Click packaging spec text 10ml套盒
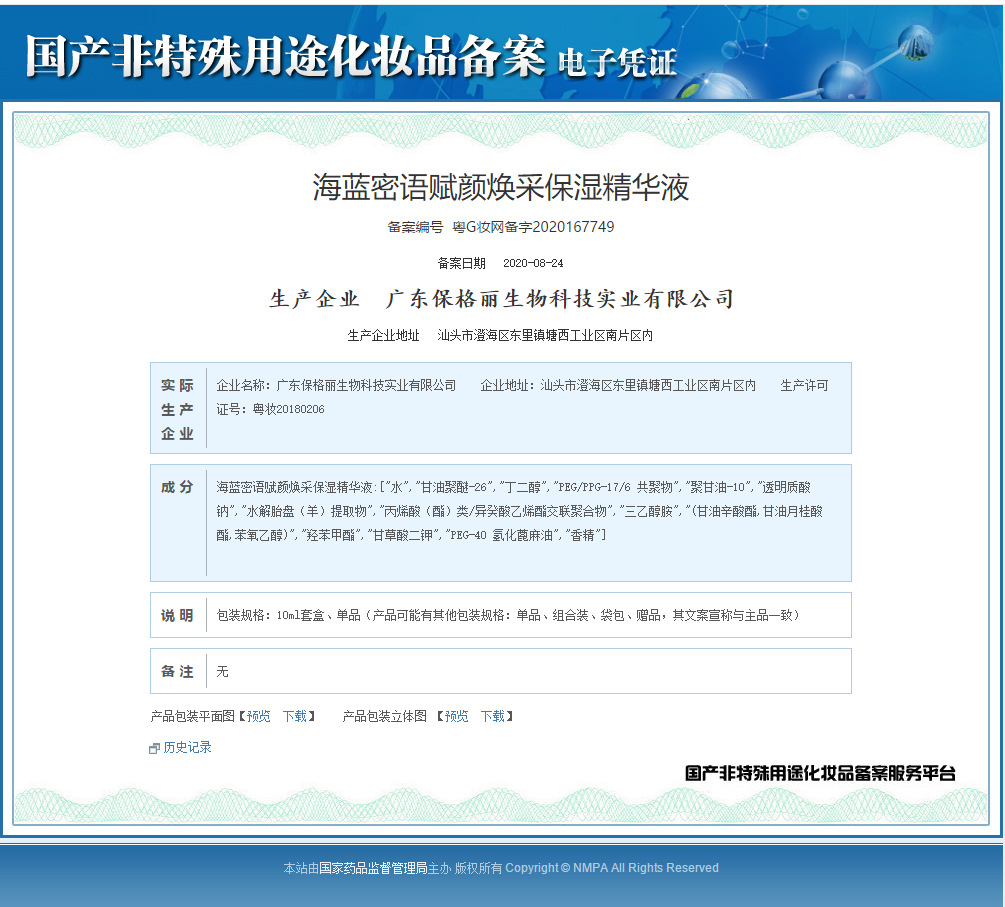The image size is (1005, 907). click(x=300, y=615)
